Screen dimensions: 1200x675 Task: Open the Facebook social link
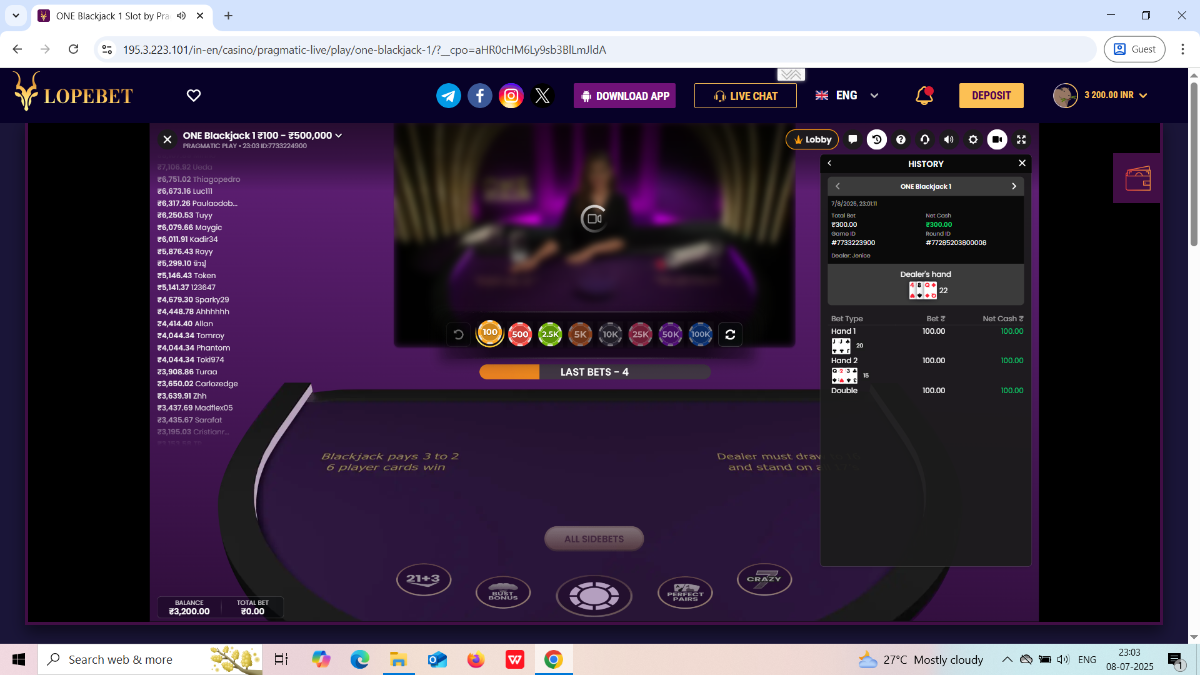[x=480, y=96]
